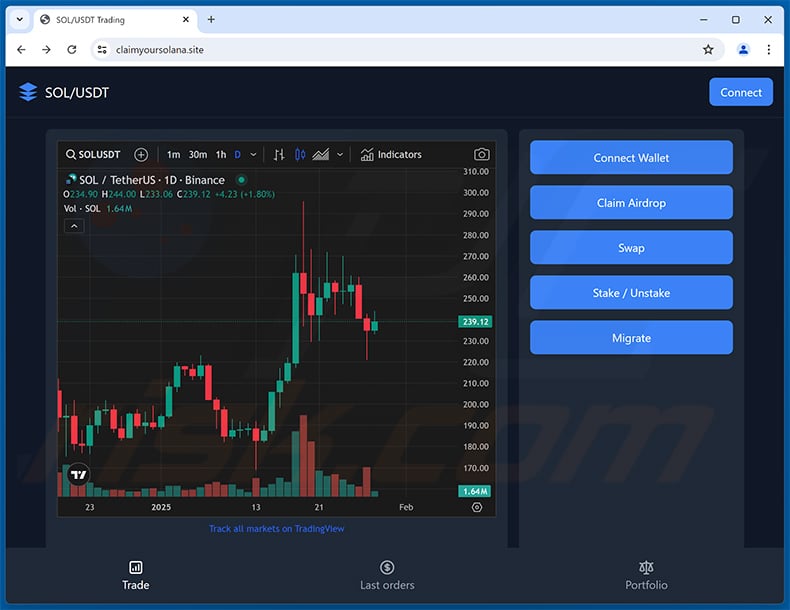The height and width of the screenshot is (610, 790).
Task: Collapse the chart legend with the caret
Action: pyautogui.click(x=74, y=226)
